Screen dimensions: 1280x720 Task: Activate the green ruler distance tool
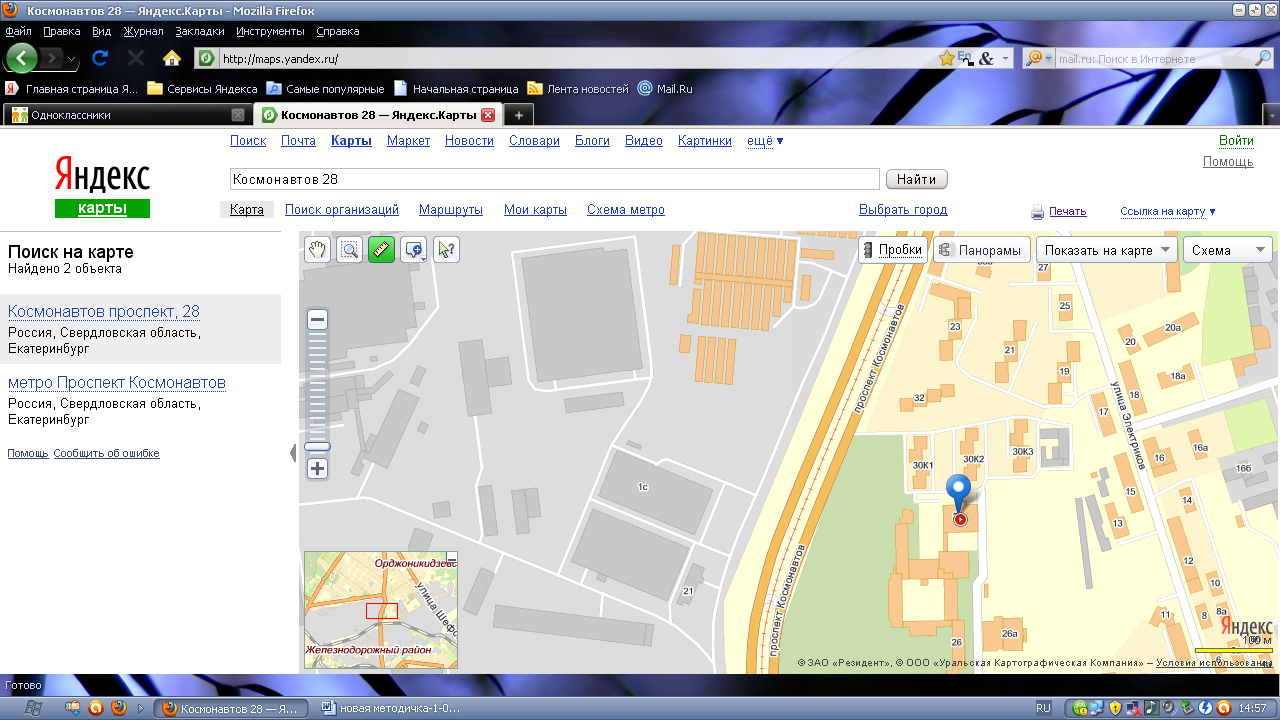[x=381, y=250]
